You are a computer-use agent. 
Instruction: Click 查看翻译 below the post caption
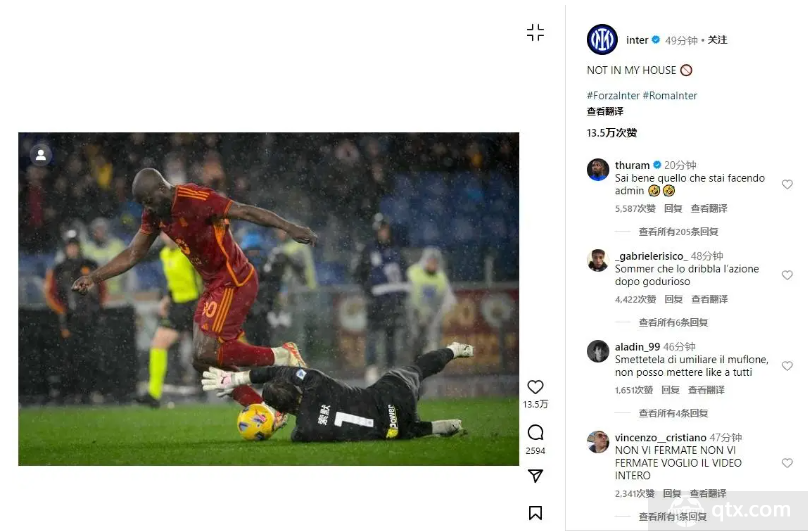pyautogui.click(x=605, y=111)
